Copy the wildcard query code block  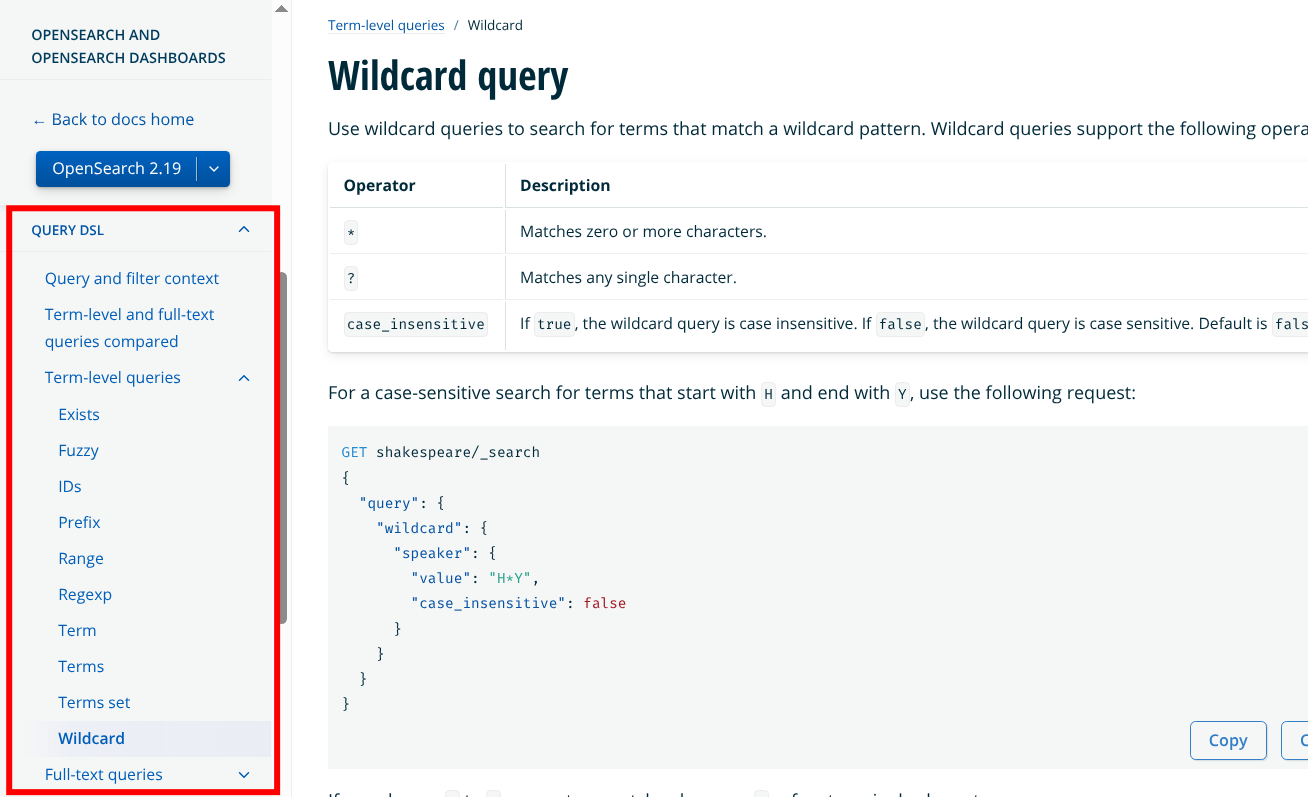pos(1228,740)
